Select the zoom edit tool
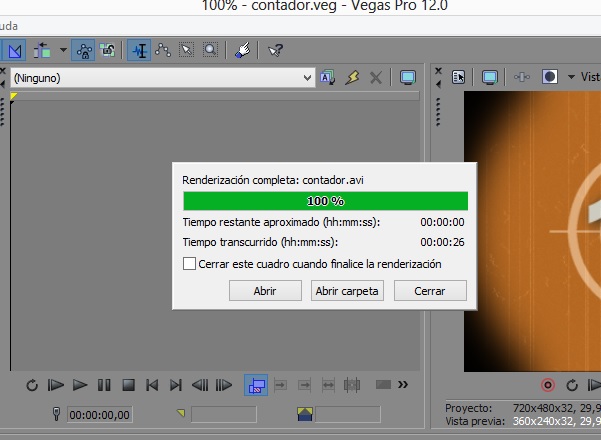Viewport: 601px width, 440px height. point(210,50)
